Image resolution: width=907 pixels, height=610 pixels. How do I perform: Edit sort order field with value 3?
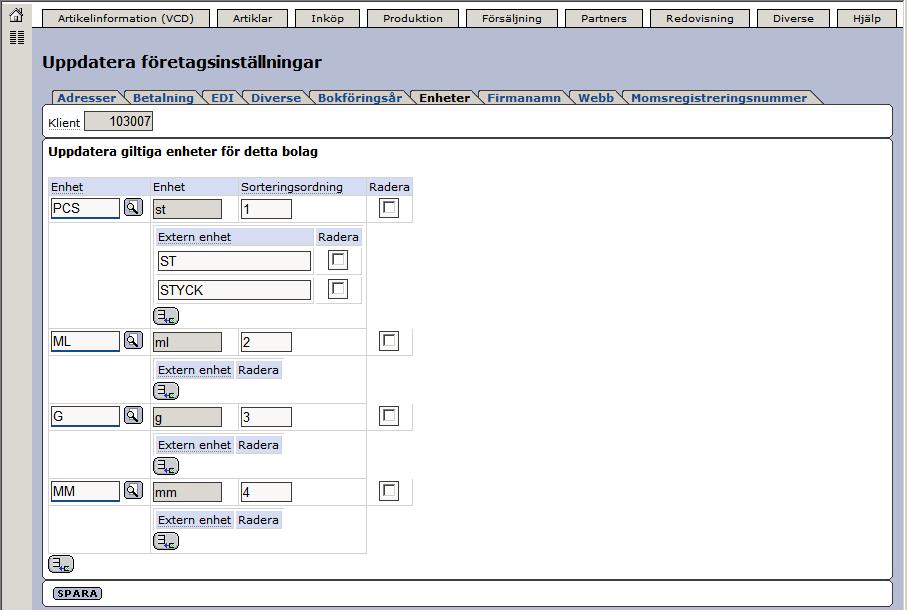tap(266, 417)
